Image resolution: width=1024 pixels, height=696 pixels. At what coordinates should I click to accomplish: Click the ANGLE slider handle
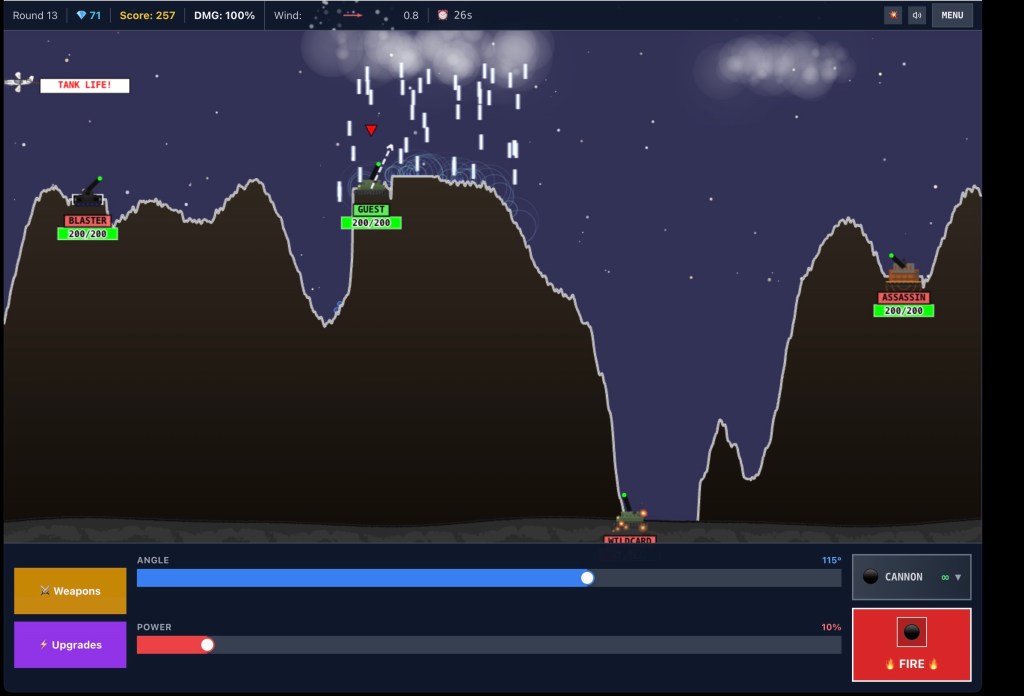(587, 578)
